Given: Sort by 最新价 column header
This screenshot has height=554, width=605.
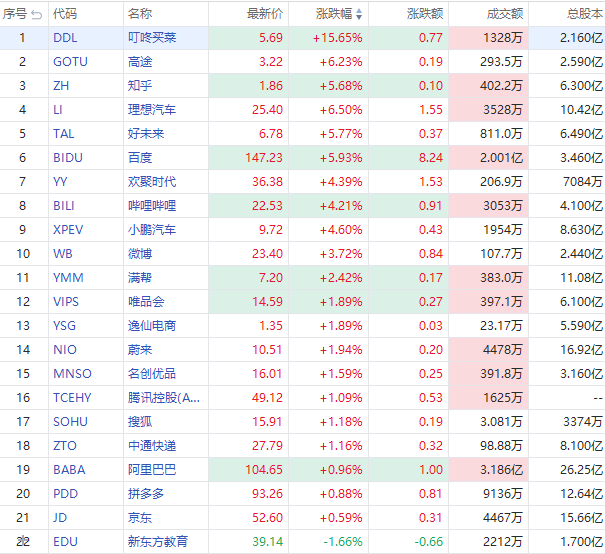Looking at the screenshot, I should (x=265, y=14).
